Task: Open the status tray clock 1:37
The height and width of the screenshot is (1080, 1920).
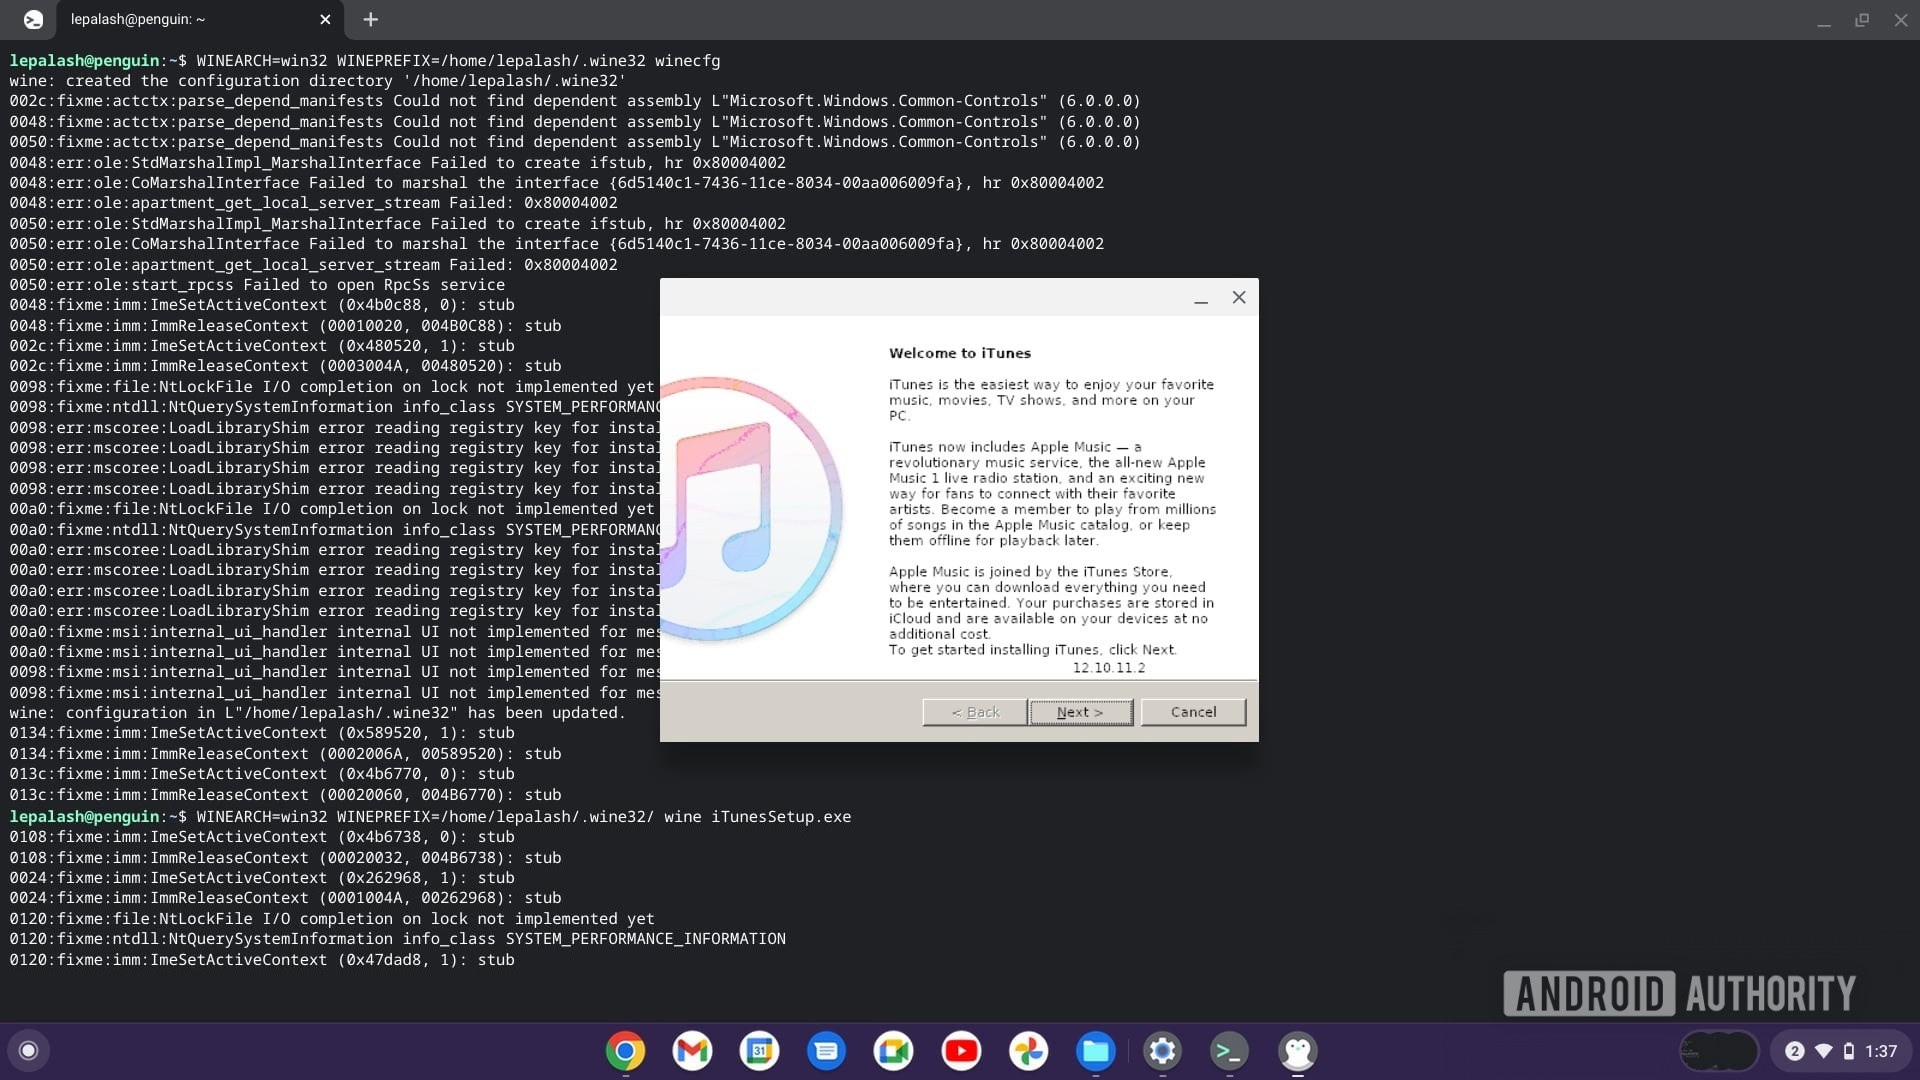Action: (1881, 1051)
